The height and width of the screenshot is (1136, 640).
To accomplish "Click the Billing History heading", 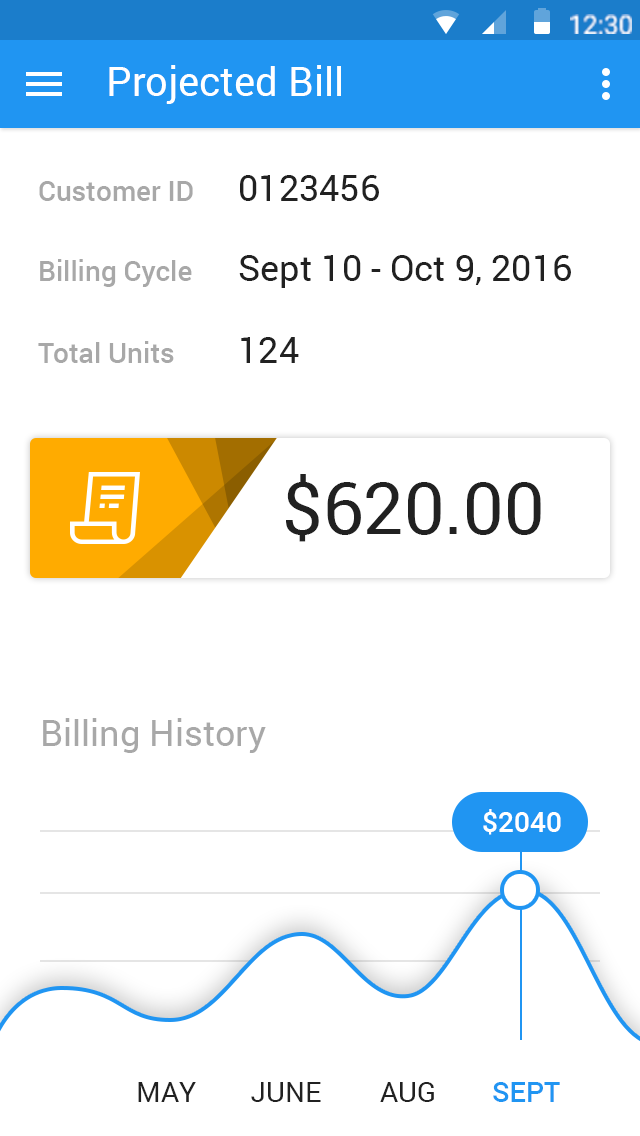I will pyautogui.click(x=153, y=734).
